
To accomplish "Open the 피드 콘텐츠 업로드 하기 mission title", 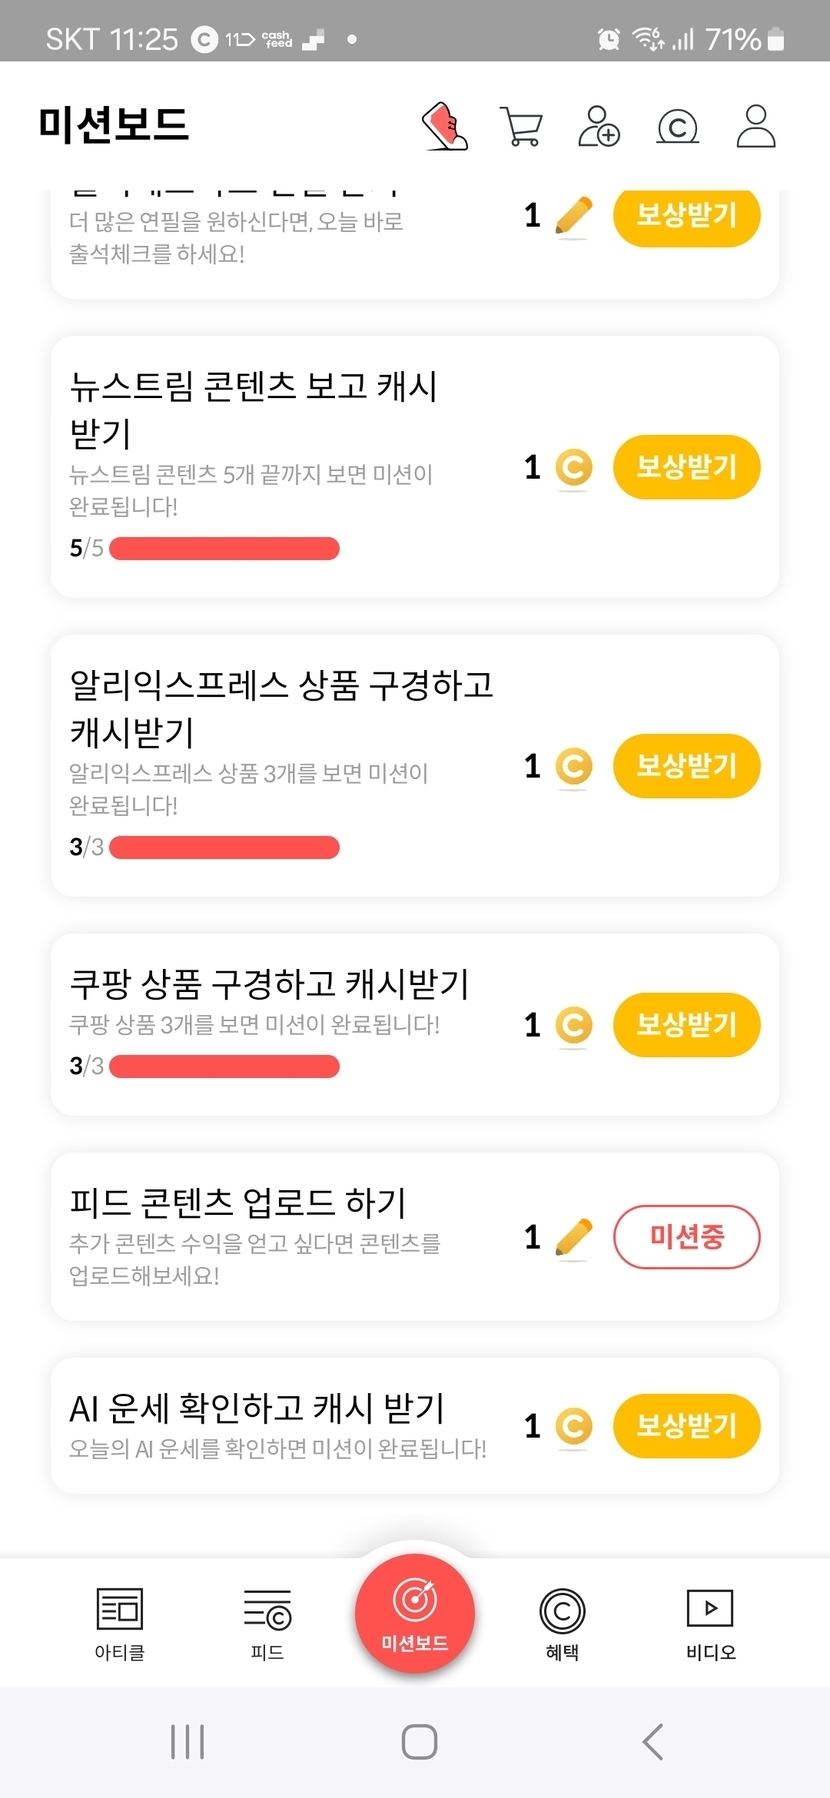I will coord(238,1202).
